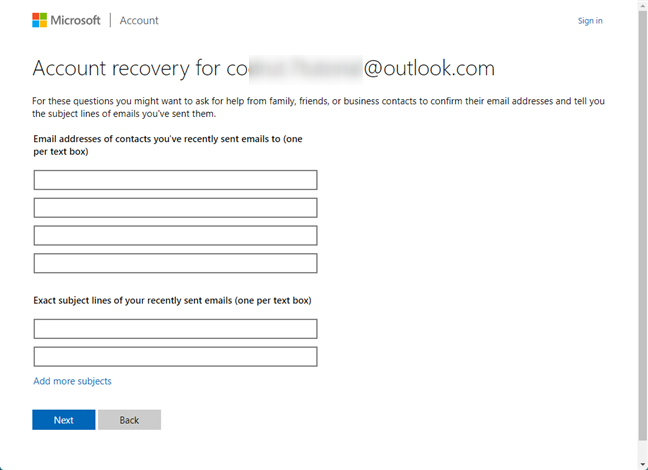Focus the first contact email address field
The height and width of the screenshot is (470, 648).
click(176, 180)
